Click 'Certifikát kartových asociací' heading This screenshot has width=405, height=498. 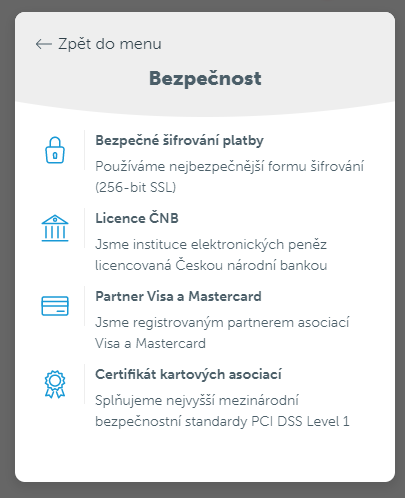tap(188, 374)
